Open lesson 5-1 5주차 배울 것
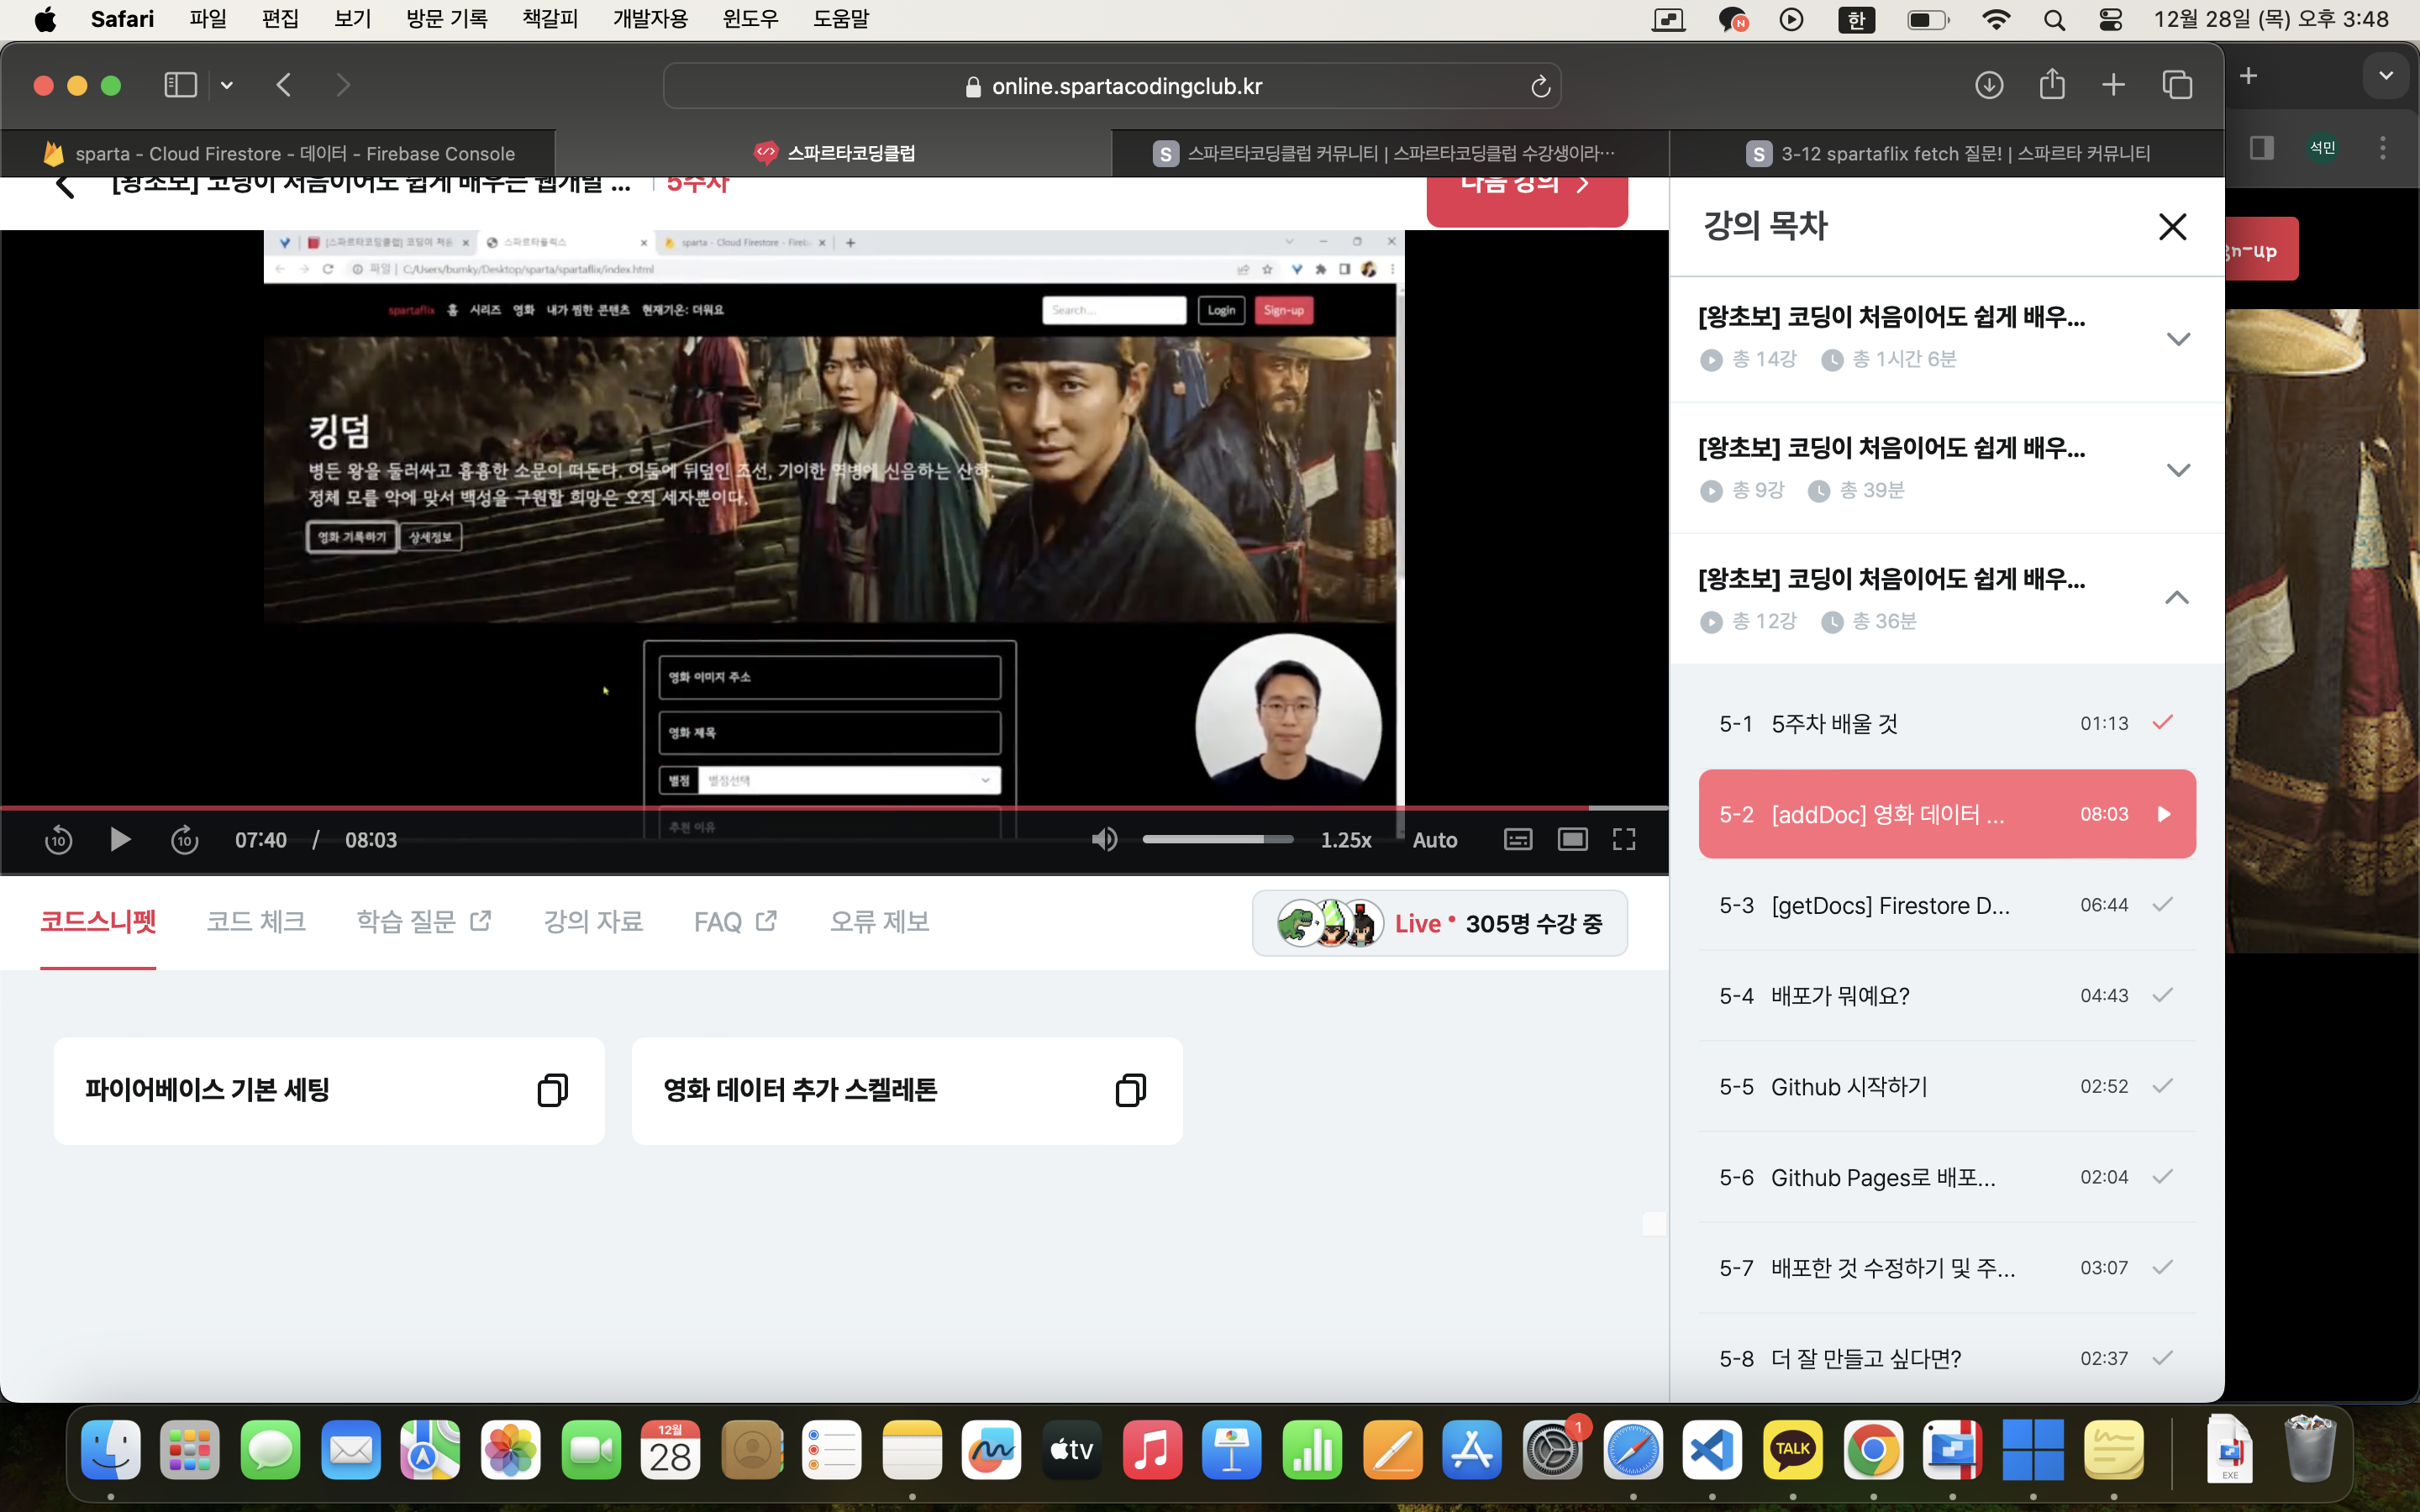2420x1512 pixels. [x=1946, y=723]
